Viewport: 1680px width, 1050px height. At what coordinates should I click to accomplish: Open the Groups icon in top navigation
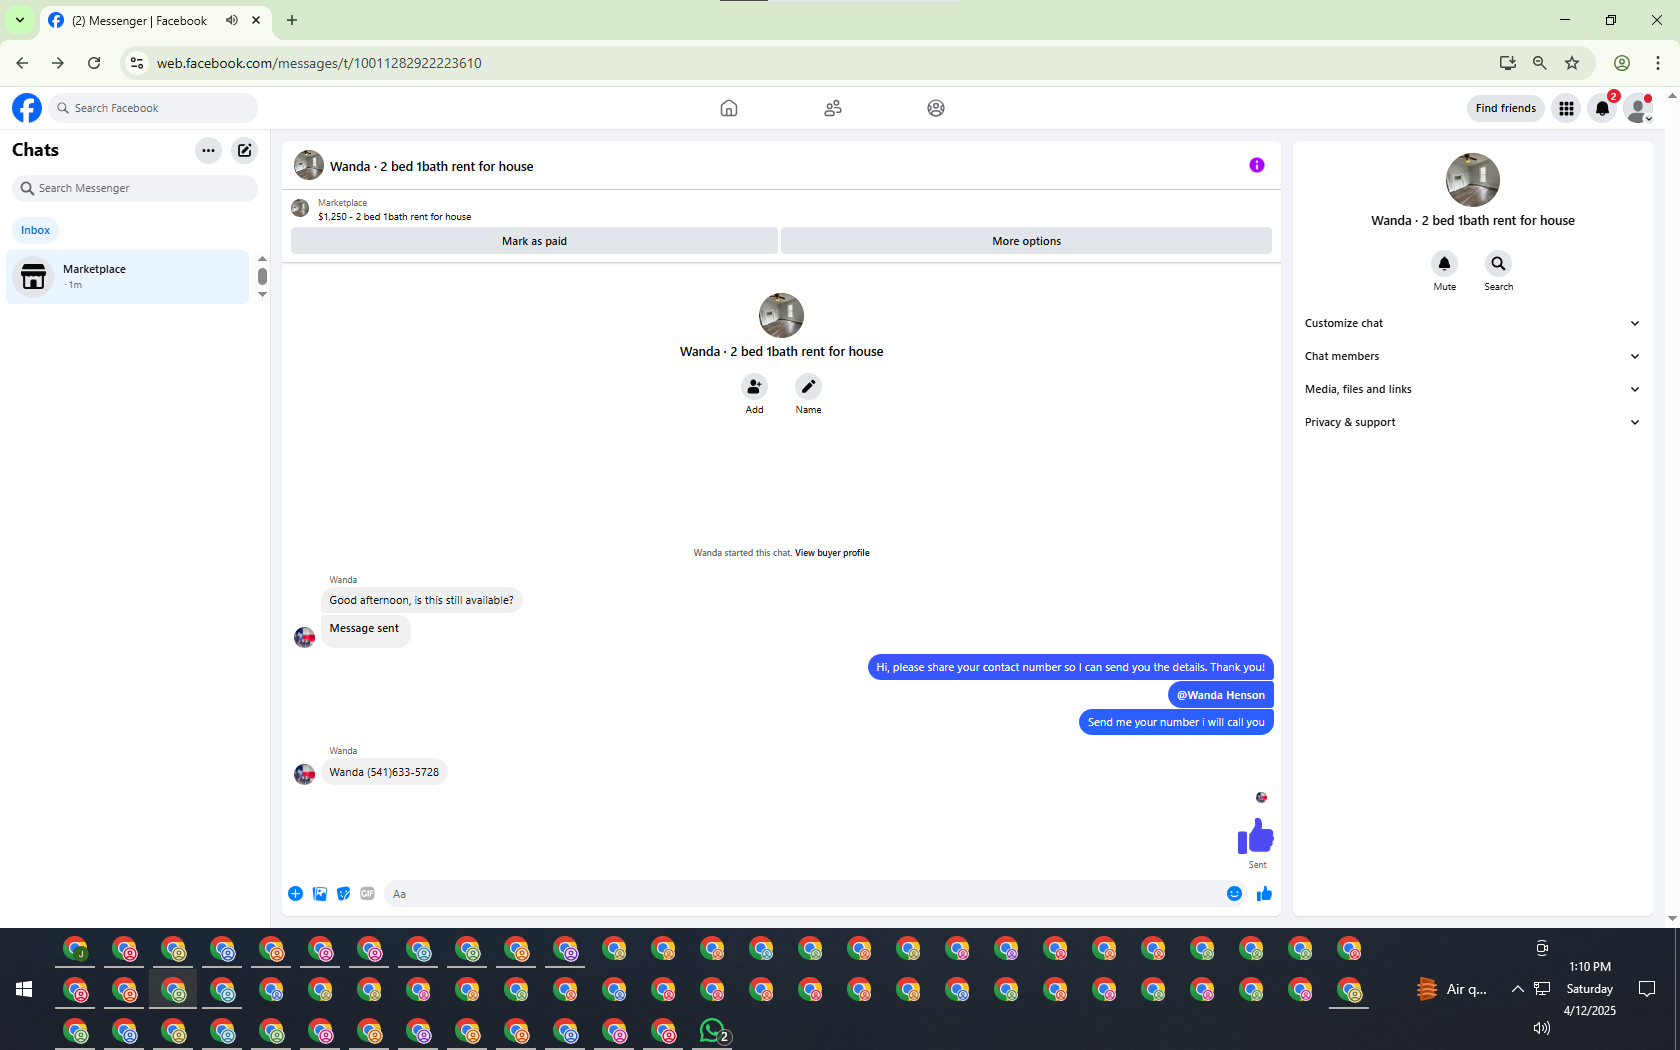coord(936,108)
